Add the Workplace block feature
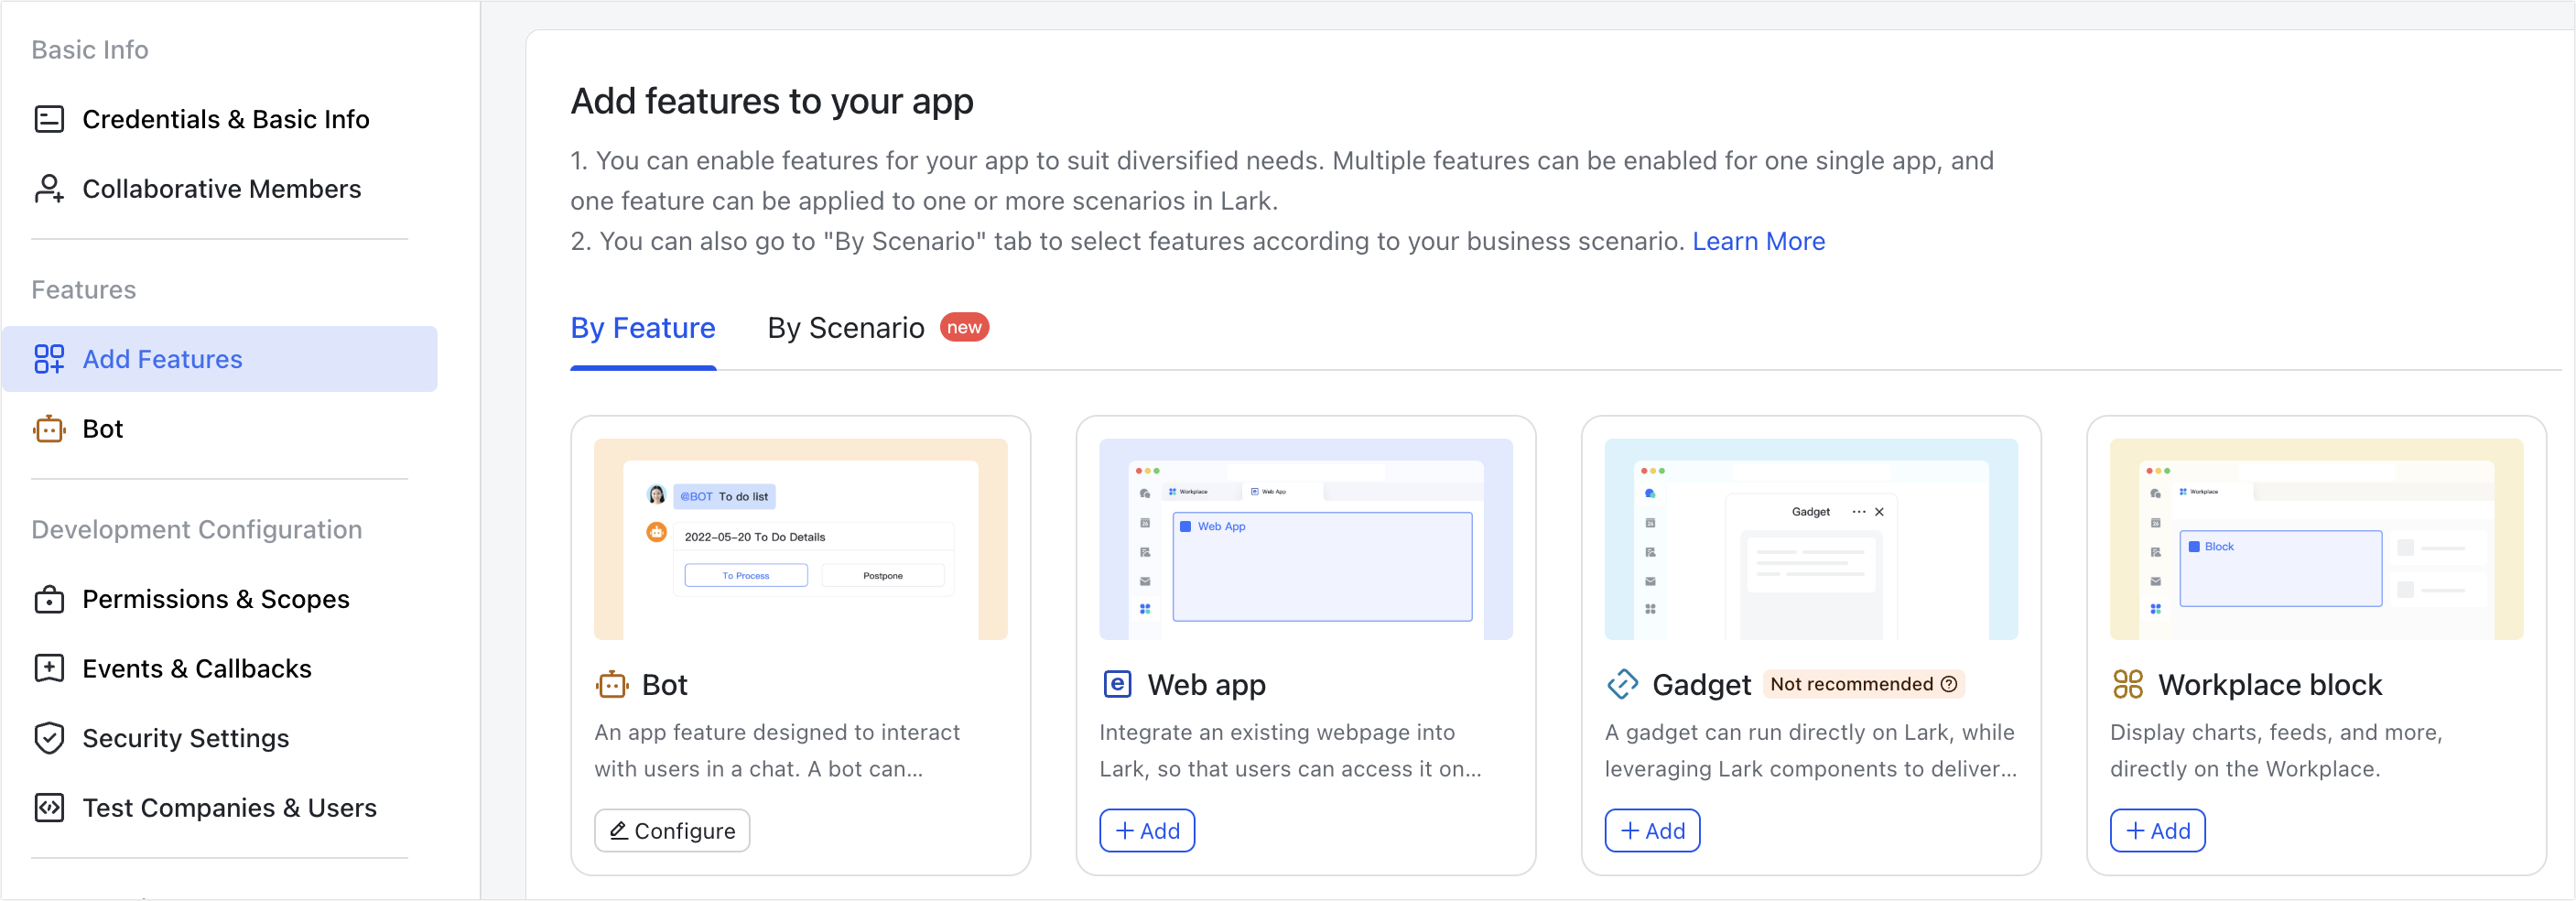 pyautogui.click(x=2156, y=831)
